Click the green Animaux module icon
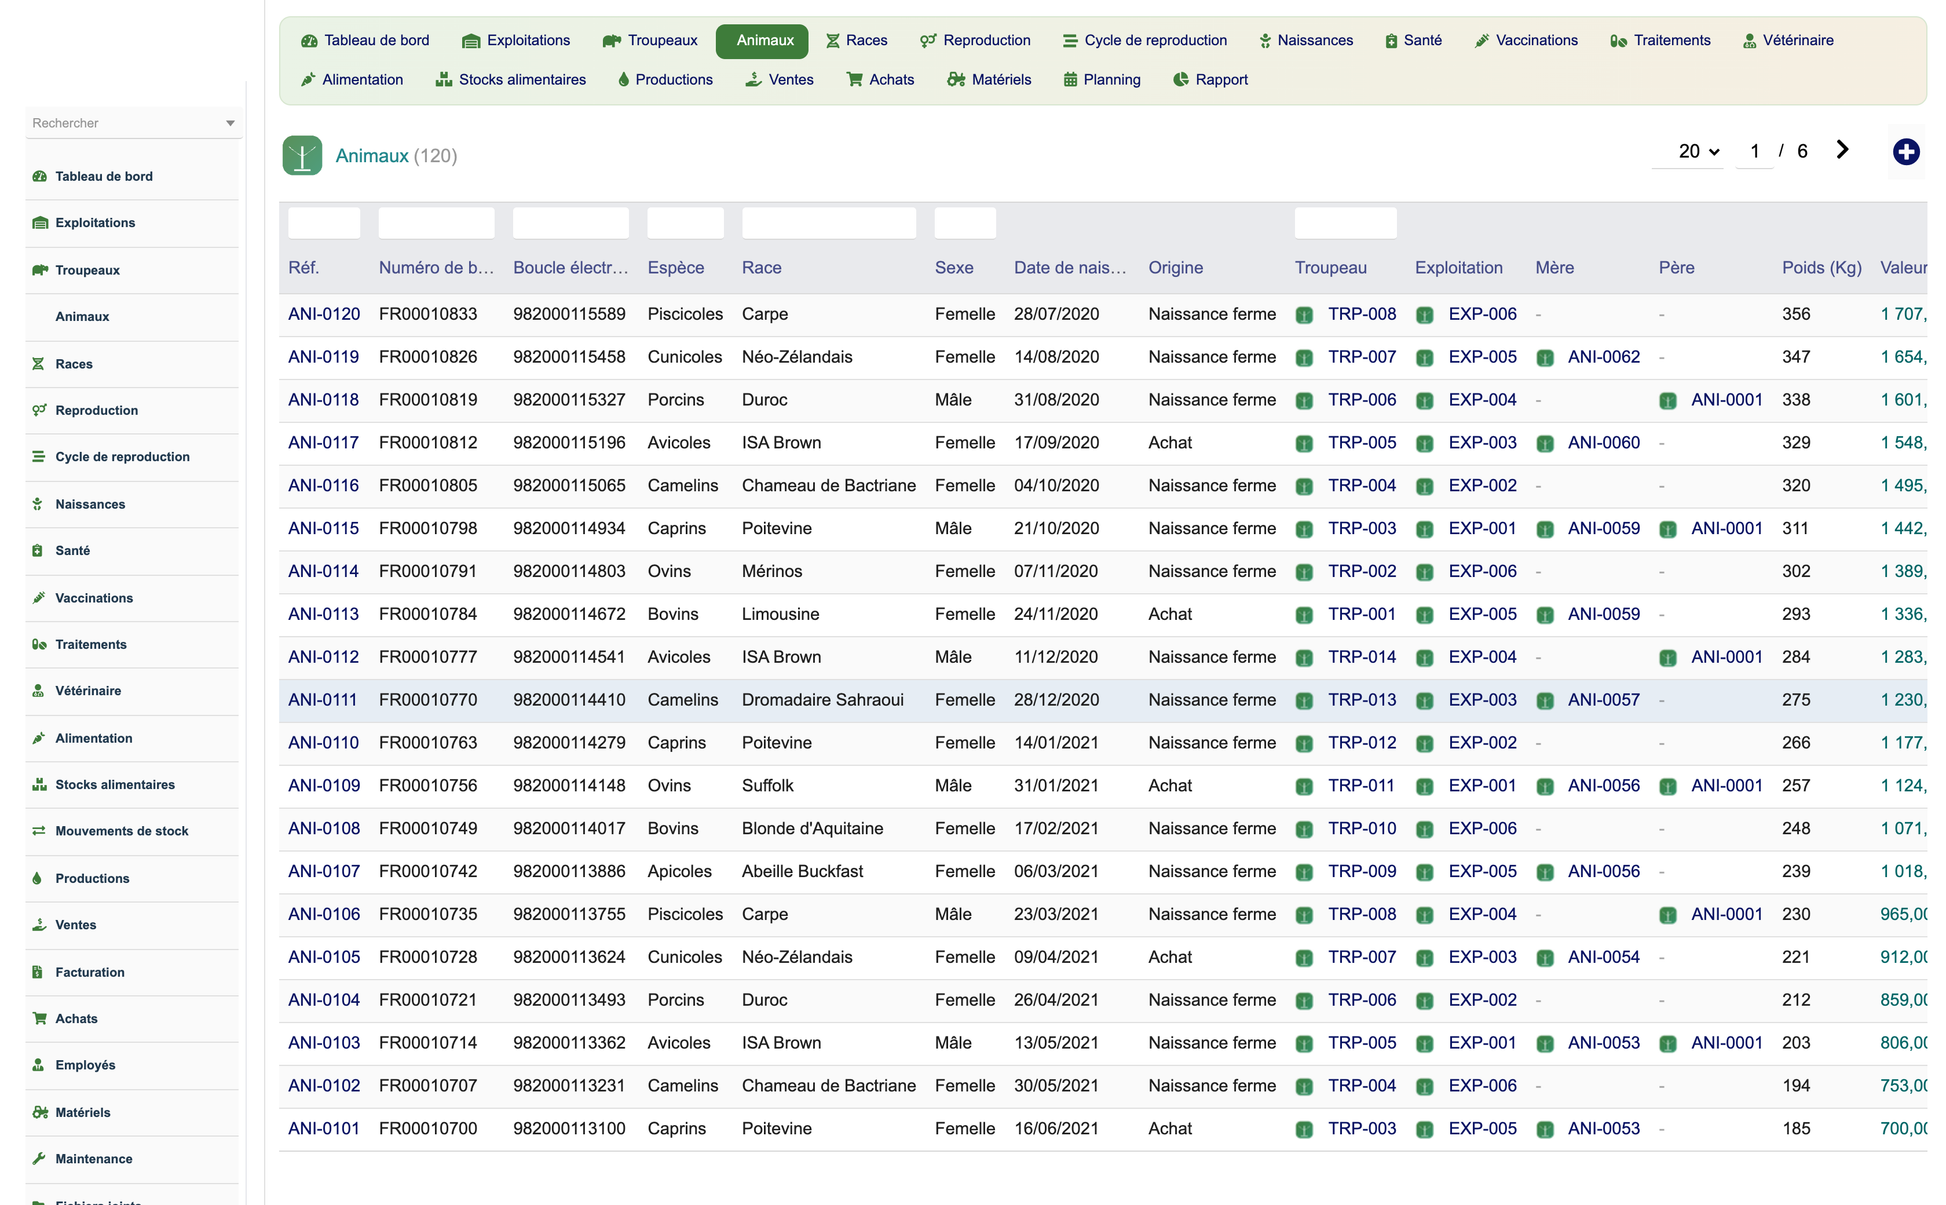 302,155
